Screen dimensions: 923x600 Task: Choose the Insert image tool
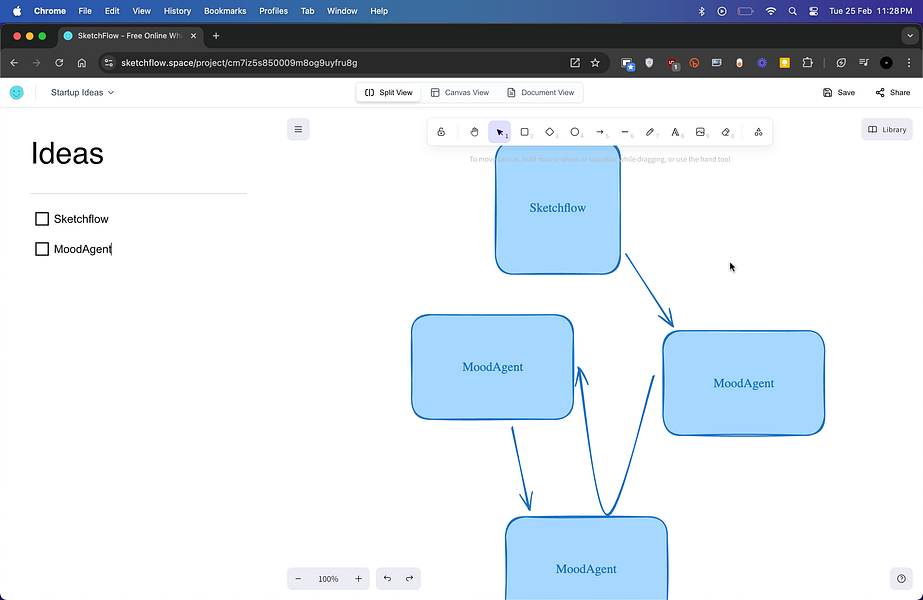[x=700, y=132]
